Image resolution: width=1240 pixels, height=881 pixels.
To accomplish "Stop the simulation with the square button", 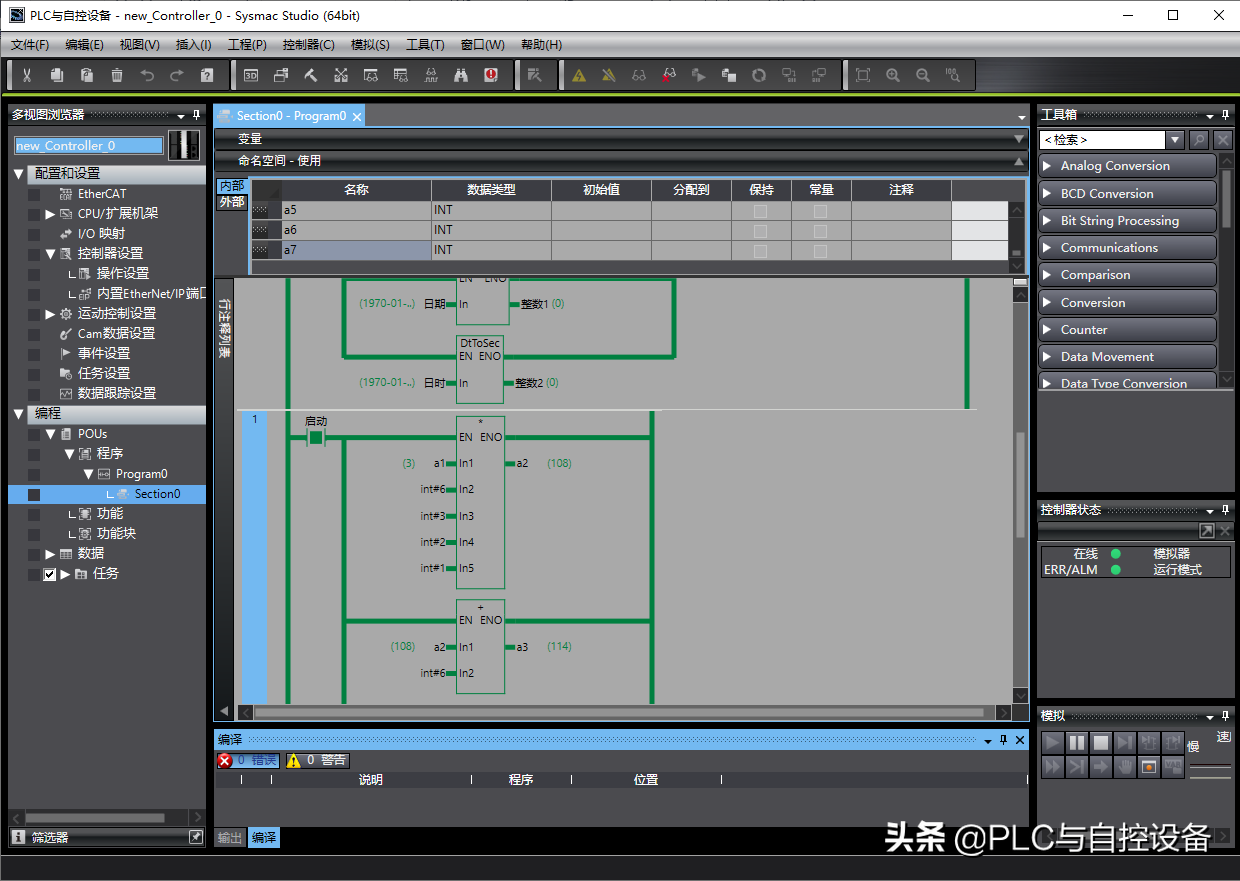I will click(1101, 742).
